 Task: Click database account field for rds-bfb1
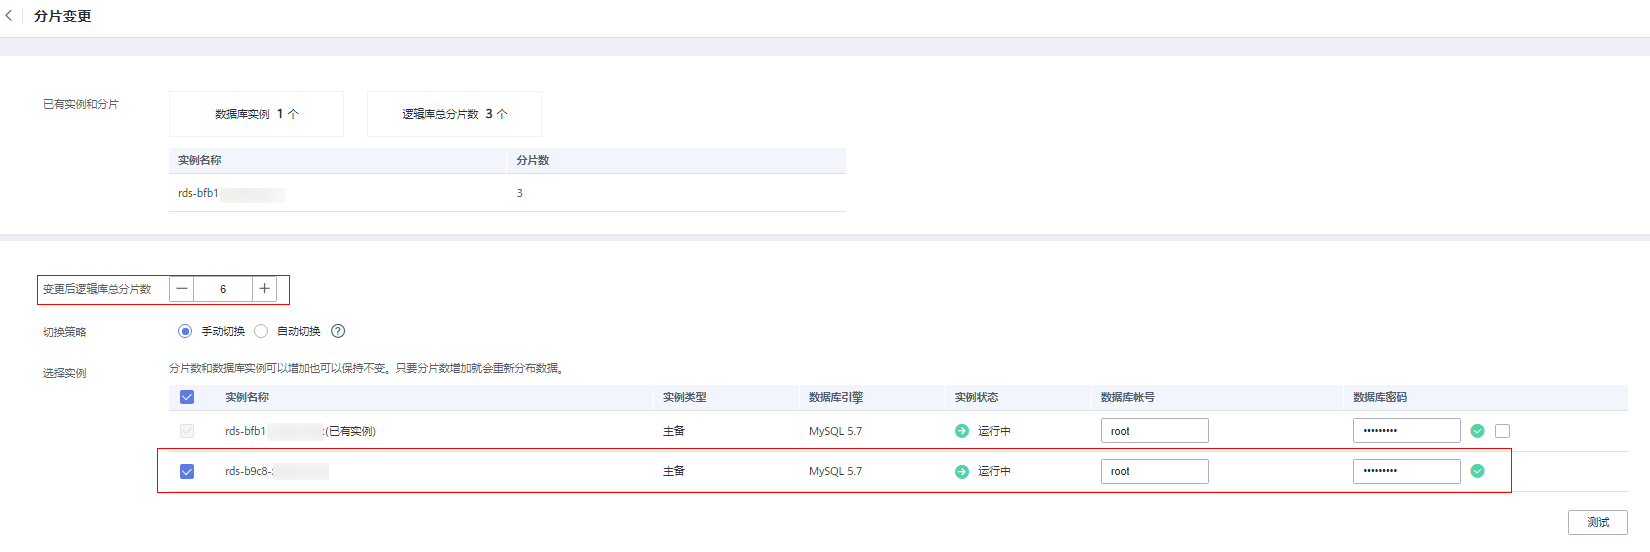point(1154,431)
